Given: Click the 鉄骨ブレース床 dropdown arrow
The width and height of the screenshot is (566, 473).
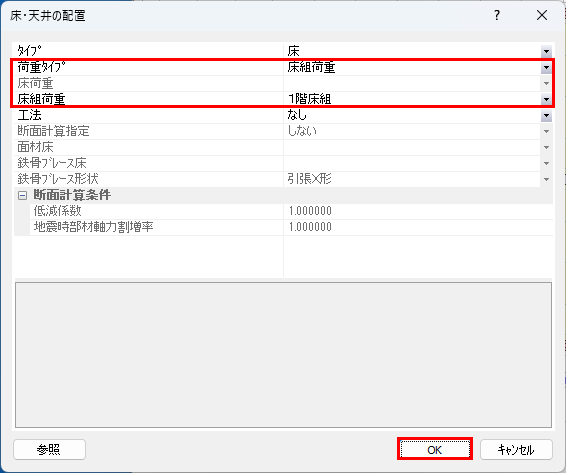Looking at the screenshot, I should coord(546,163).
